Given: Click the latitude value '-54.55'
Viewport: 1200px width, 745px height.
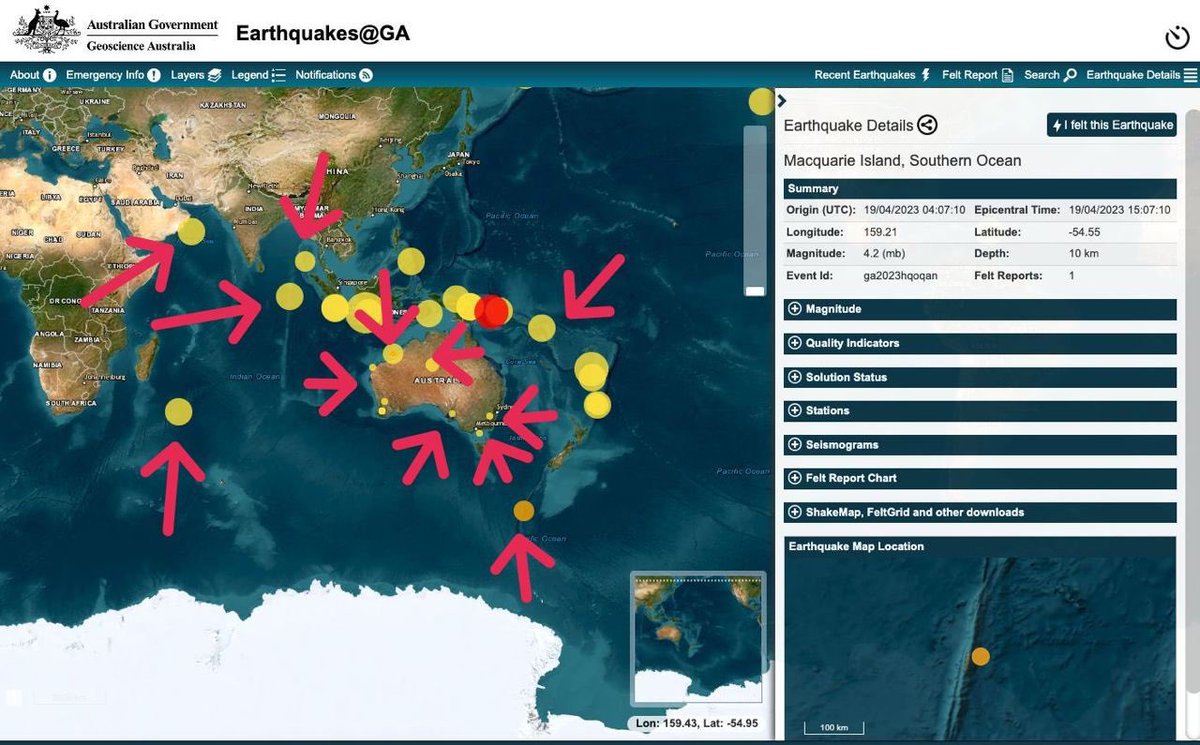Looking at the screenshot, I should 1084,231.
